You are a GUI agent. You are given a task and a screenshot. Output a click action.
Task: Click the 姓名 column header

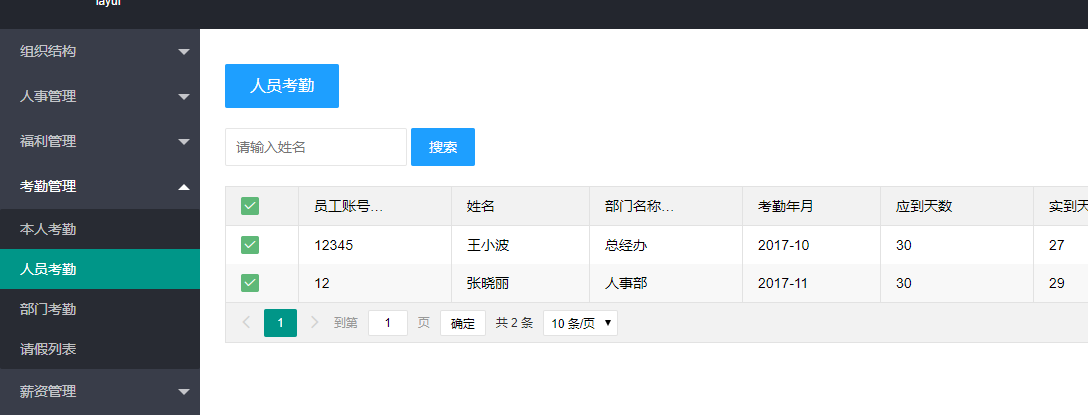520,206
